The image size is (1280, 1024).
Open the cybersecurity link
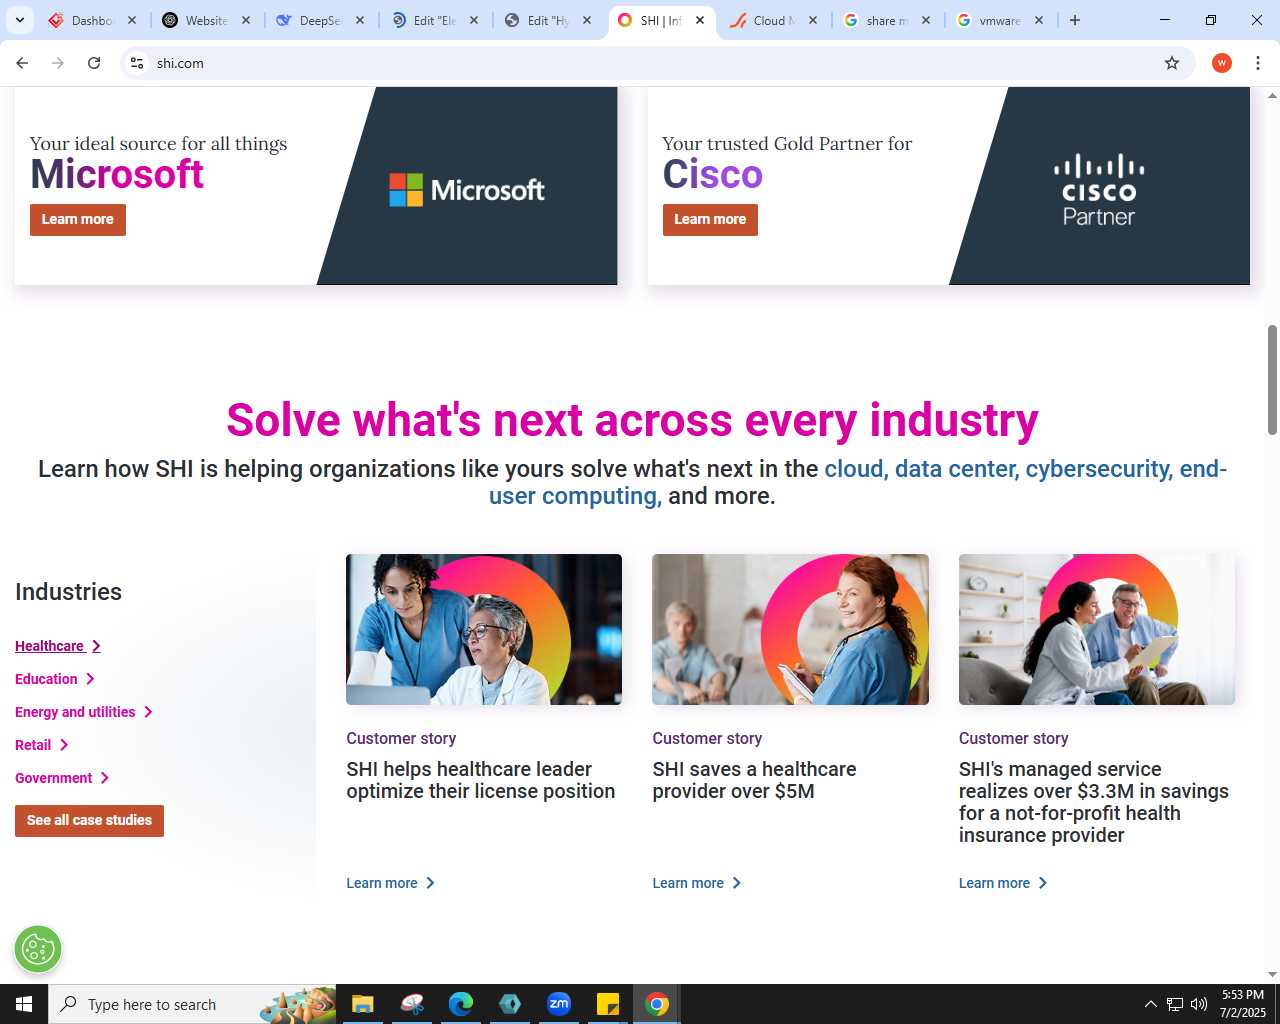point(1099,469)
